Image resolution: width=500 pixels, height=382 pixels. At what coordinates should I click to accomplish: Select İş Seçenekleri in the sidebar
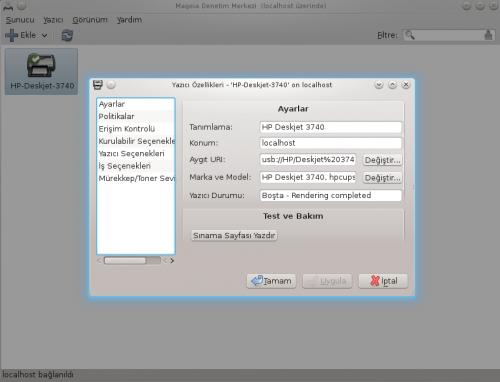click(136, 166)
